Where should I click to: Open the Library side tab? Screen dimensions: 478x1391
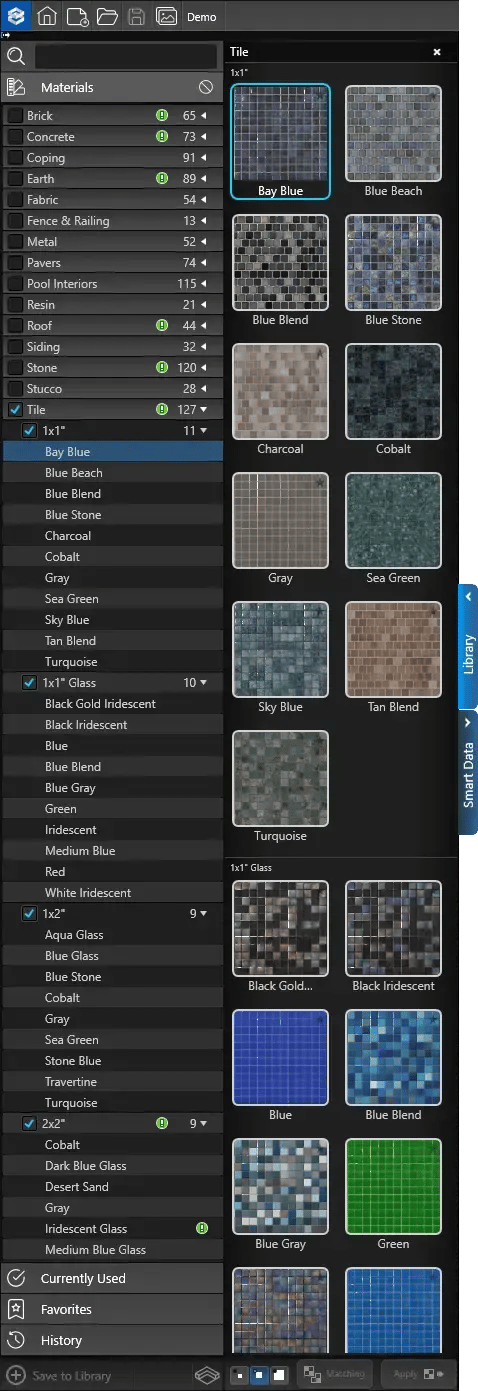[x=468, y=645]
